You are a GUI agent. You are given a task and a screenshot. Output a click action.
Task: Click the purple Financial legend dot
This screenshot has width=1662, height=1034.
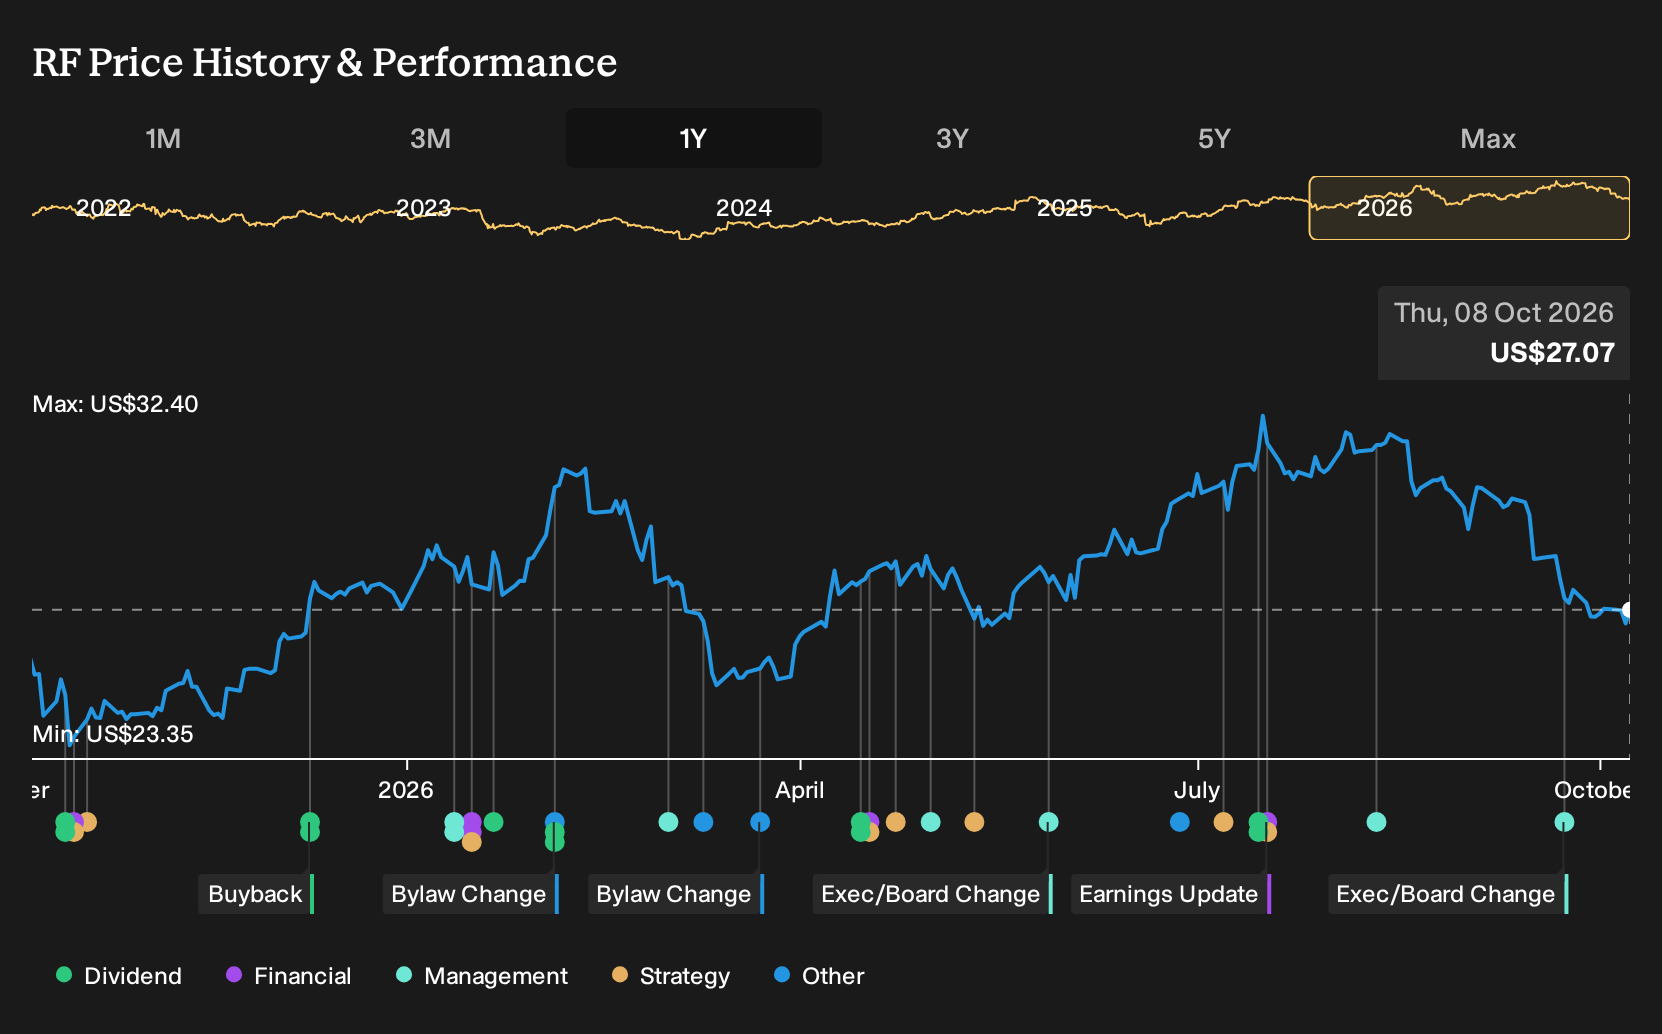(x=234, y=975)
